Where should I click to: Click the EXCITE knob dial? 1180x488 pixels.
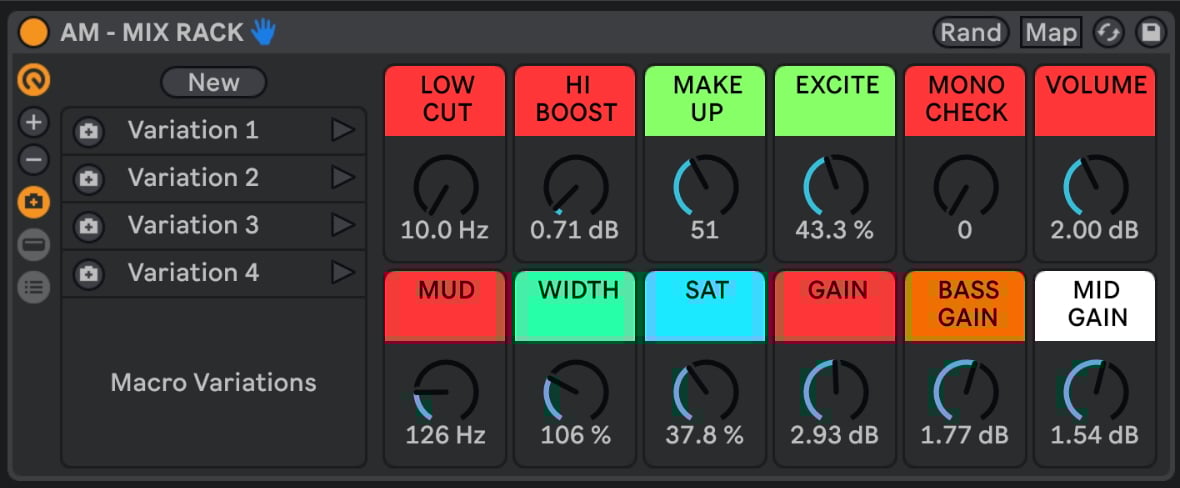coord(836,186)
